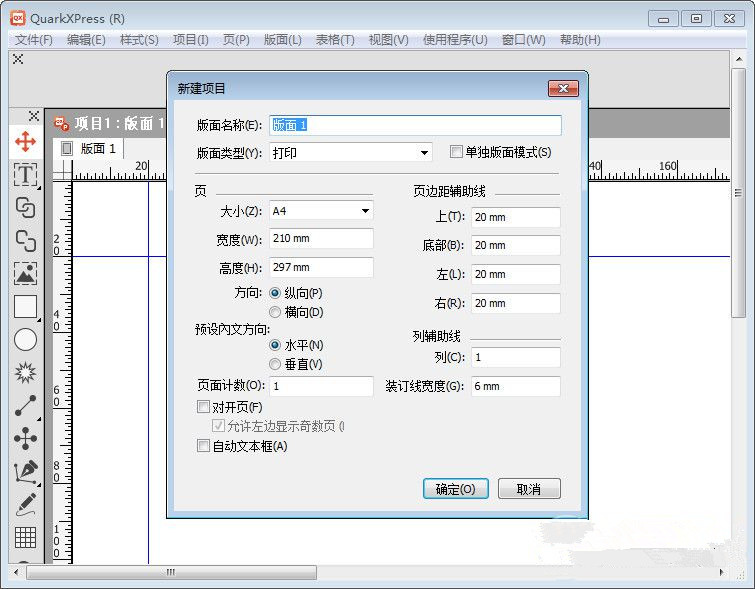Image resolution: width=755 pixels, height=589 pixels.
Task: Select 横向 landscape orientation
Action: (275, 312)
